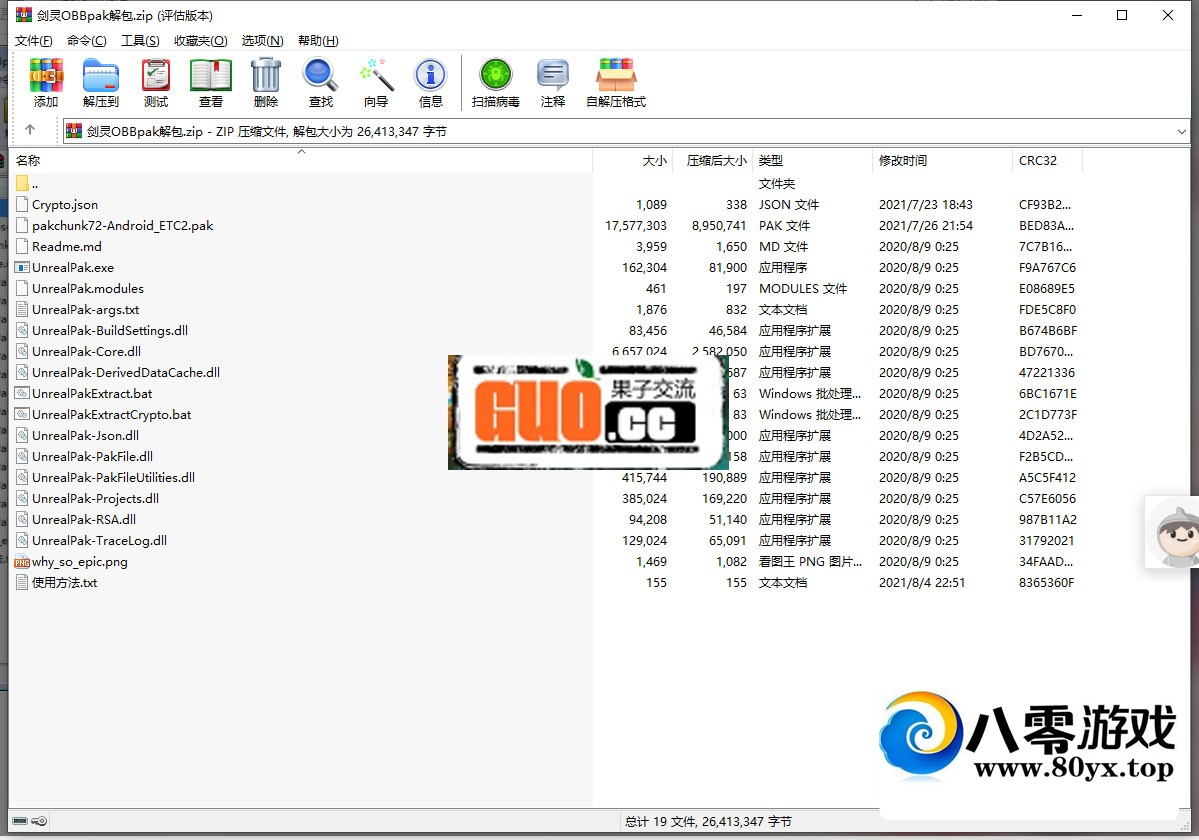
Task: Expand the archive path dropdown arrow
Action: point(1181,131)
